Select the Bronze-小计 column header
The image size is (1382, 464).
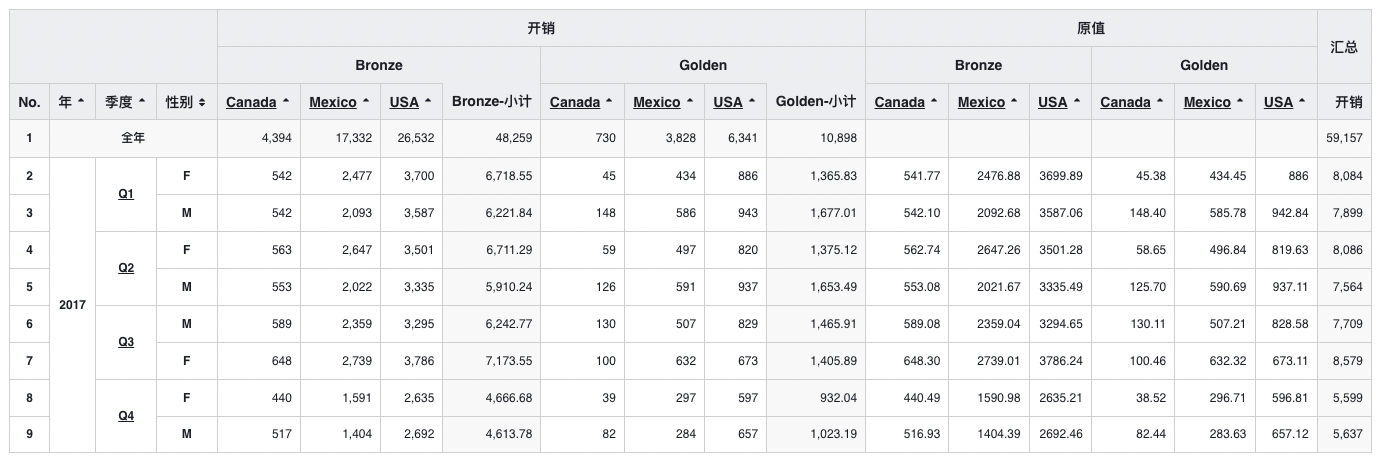pos(491,102)
